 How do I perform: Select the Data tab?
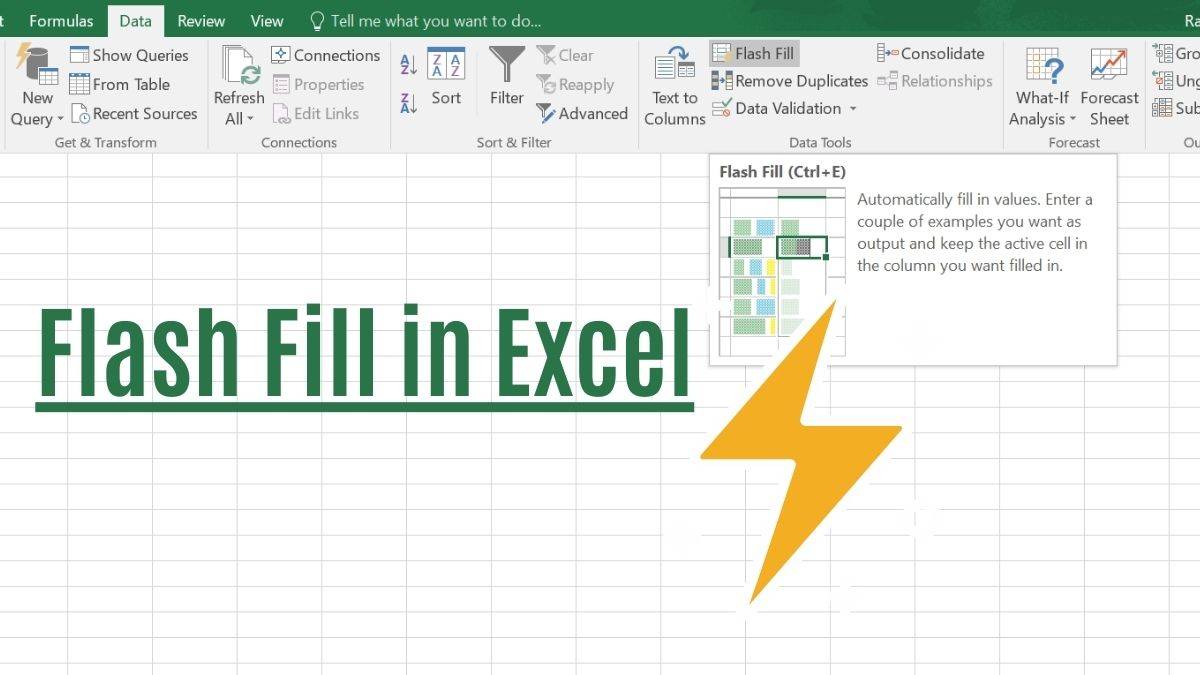pyautogui.click(x=136, y=20)
